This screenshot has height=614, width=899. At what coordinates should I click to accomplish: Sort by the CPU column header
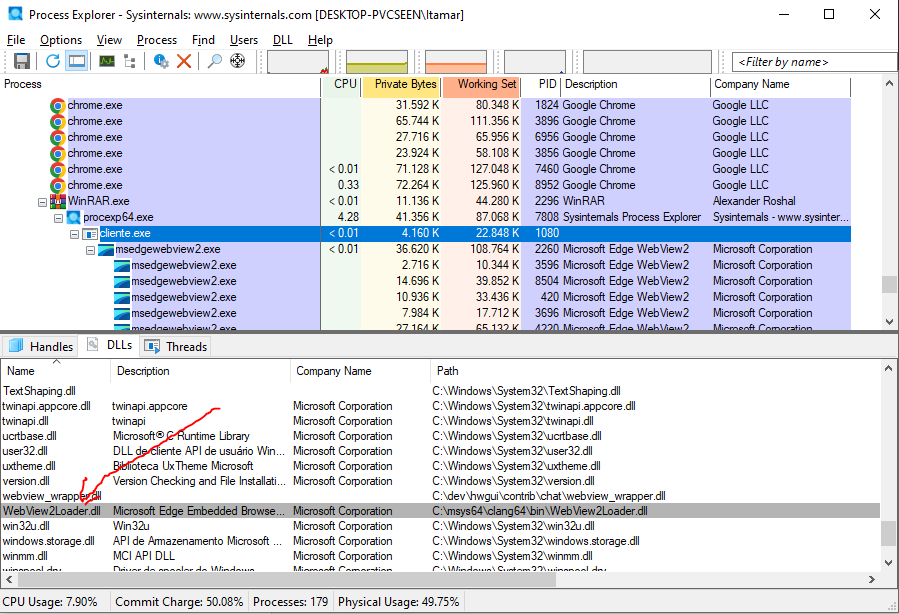341,84
